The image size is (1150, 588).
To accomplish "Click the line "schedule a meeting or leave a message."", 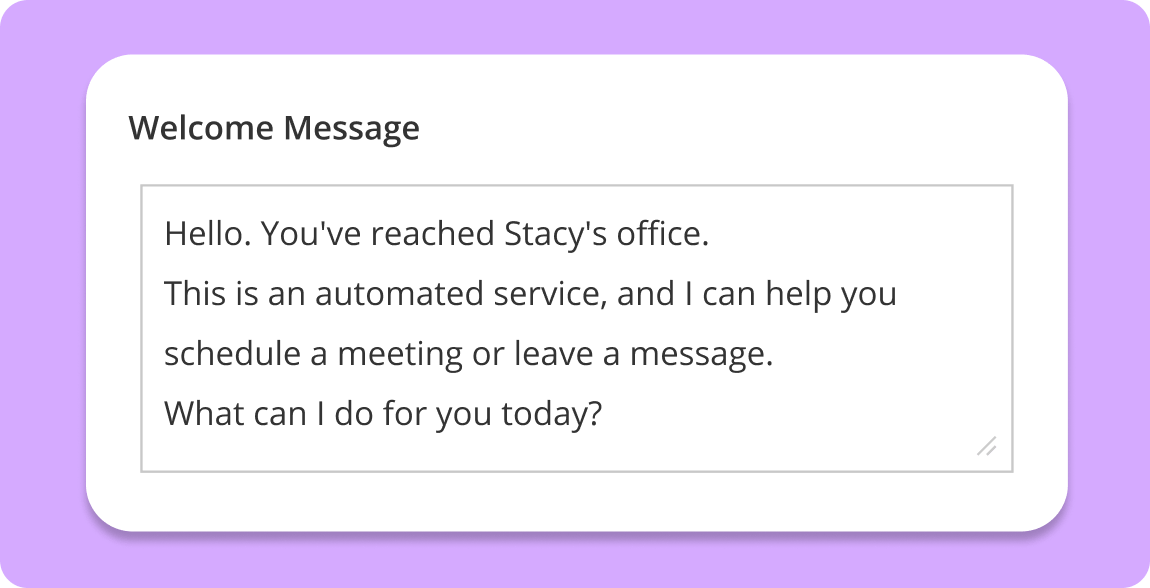I will (x=468, y=354).
